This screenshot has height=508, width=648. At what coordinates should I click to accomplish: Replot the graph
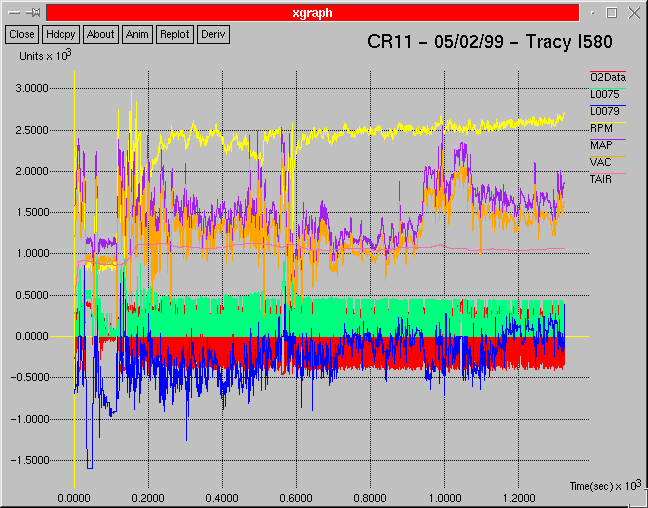point(174,34)
